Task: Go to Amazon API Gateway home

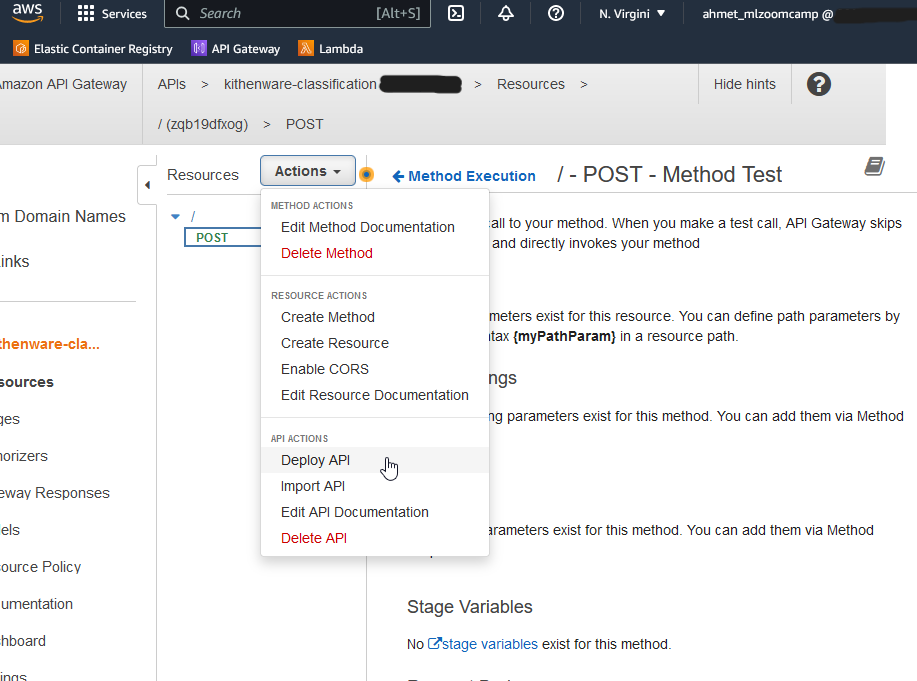Action: point(63,84)
